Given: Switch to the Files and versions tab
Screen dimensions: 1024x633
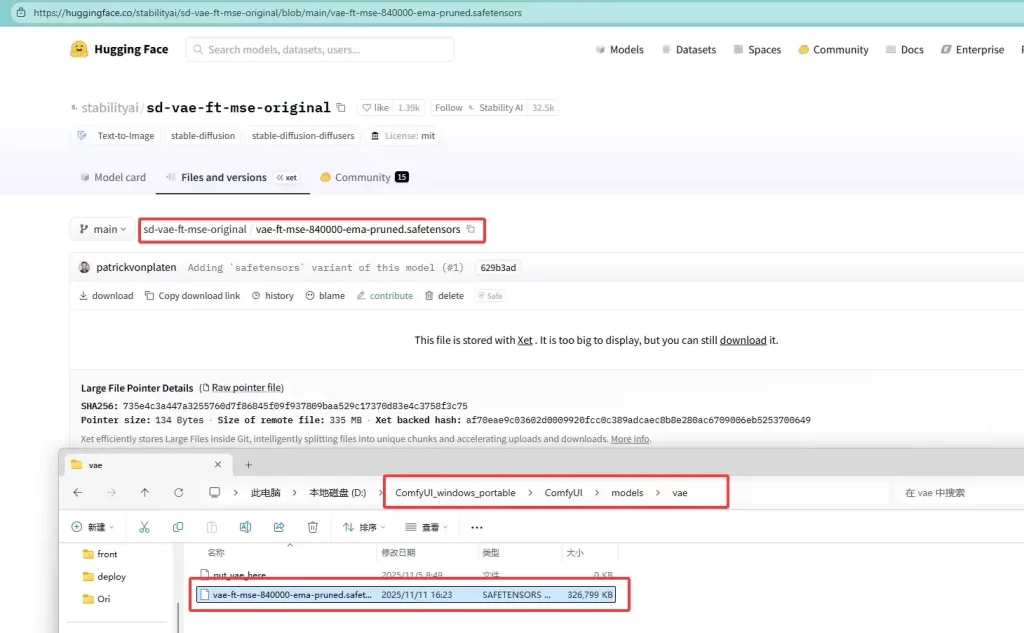Looking at the screenshot, I should (x=232, y=178).
